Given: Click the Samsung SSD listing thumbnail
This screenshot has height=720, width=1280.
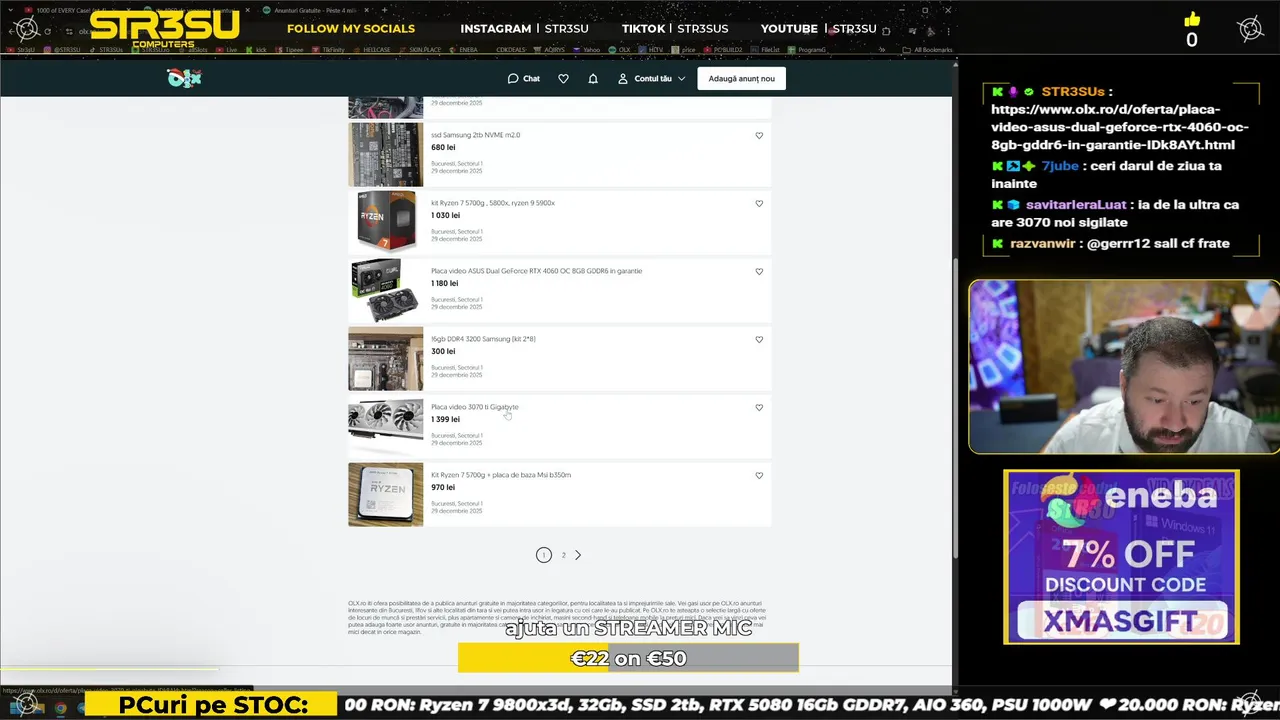Looking at the screenshot, I should [386, 154].
